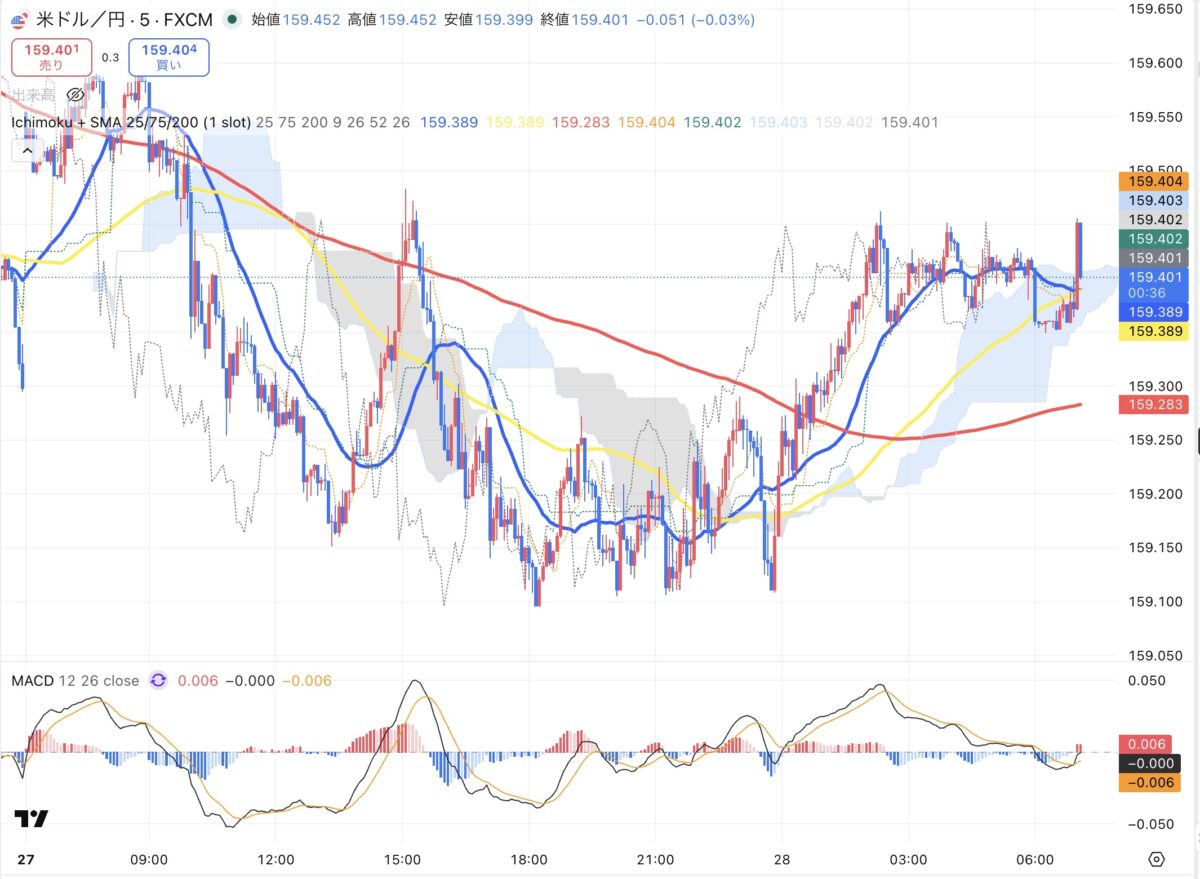Viewport: 1200px width, 879px height.
Task: Click the yellow 159.389 price label
Action: pyautogui.click(x=1156, y=331)
